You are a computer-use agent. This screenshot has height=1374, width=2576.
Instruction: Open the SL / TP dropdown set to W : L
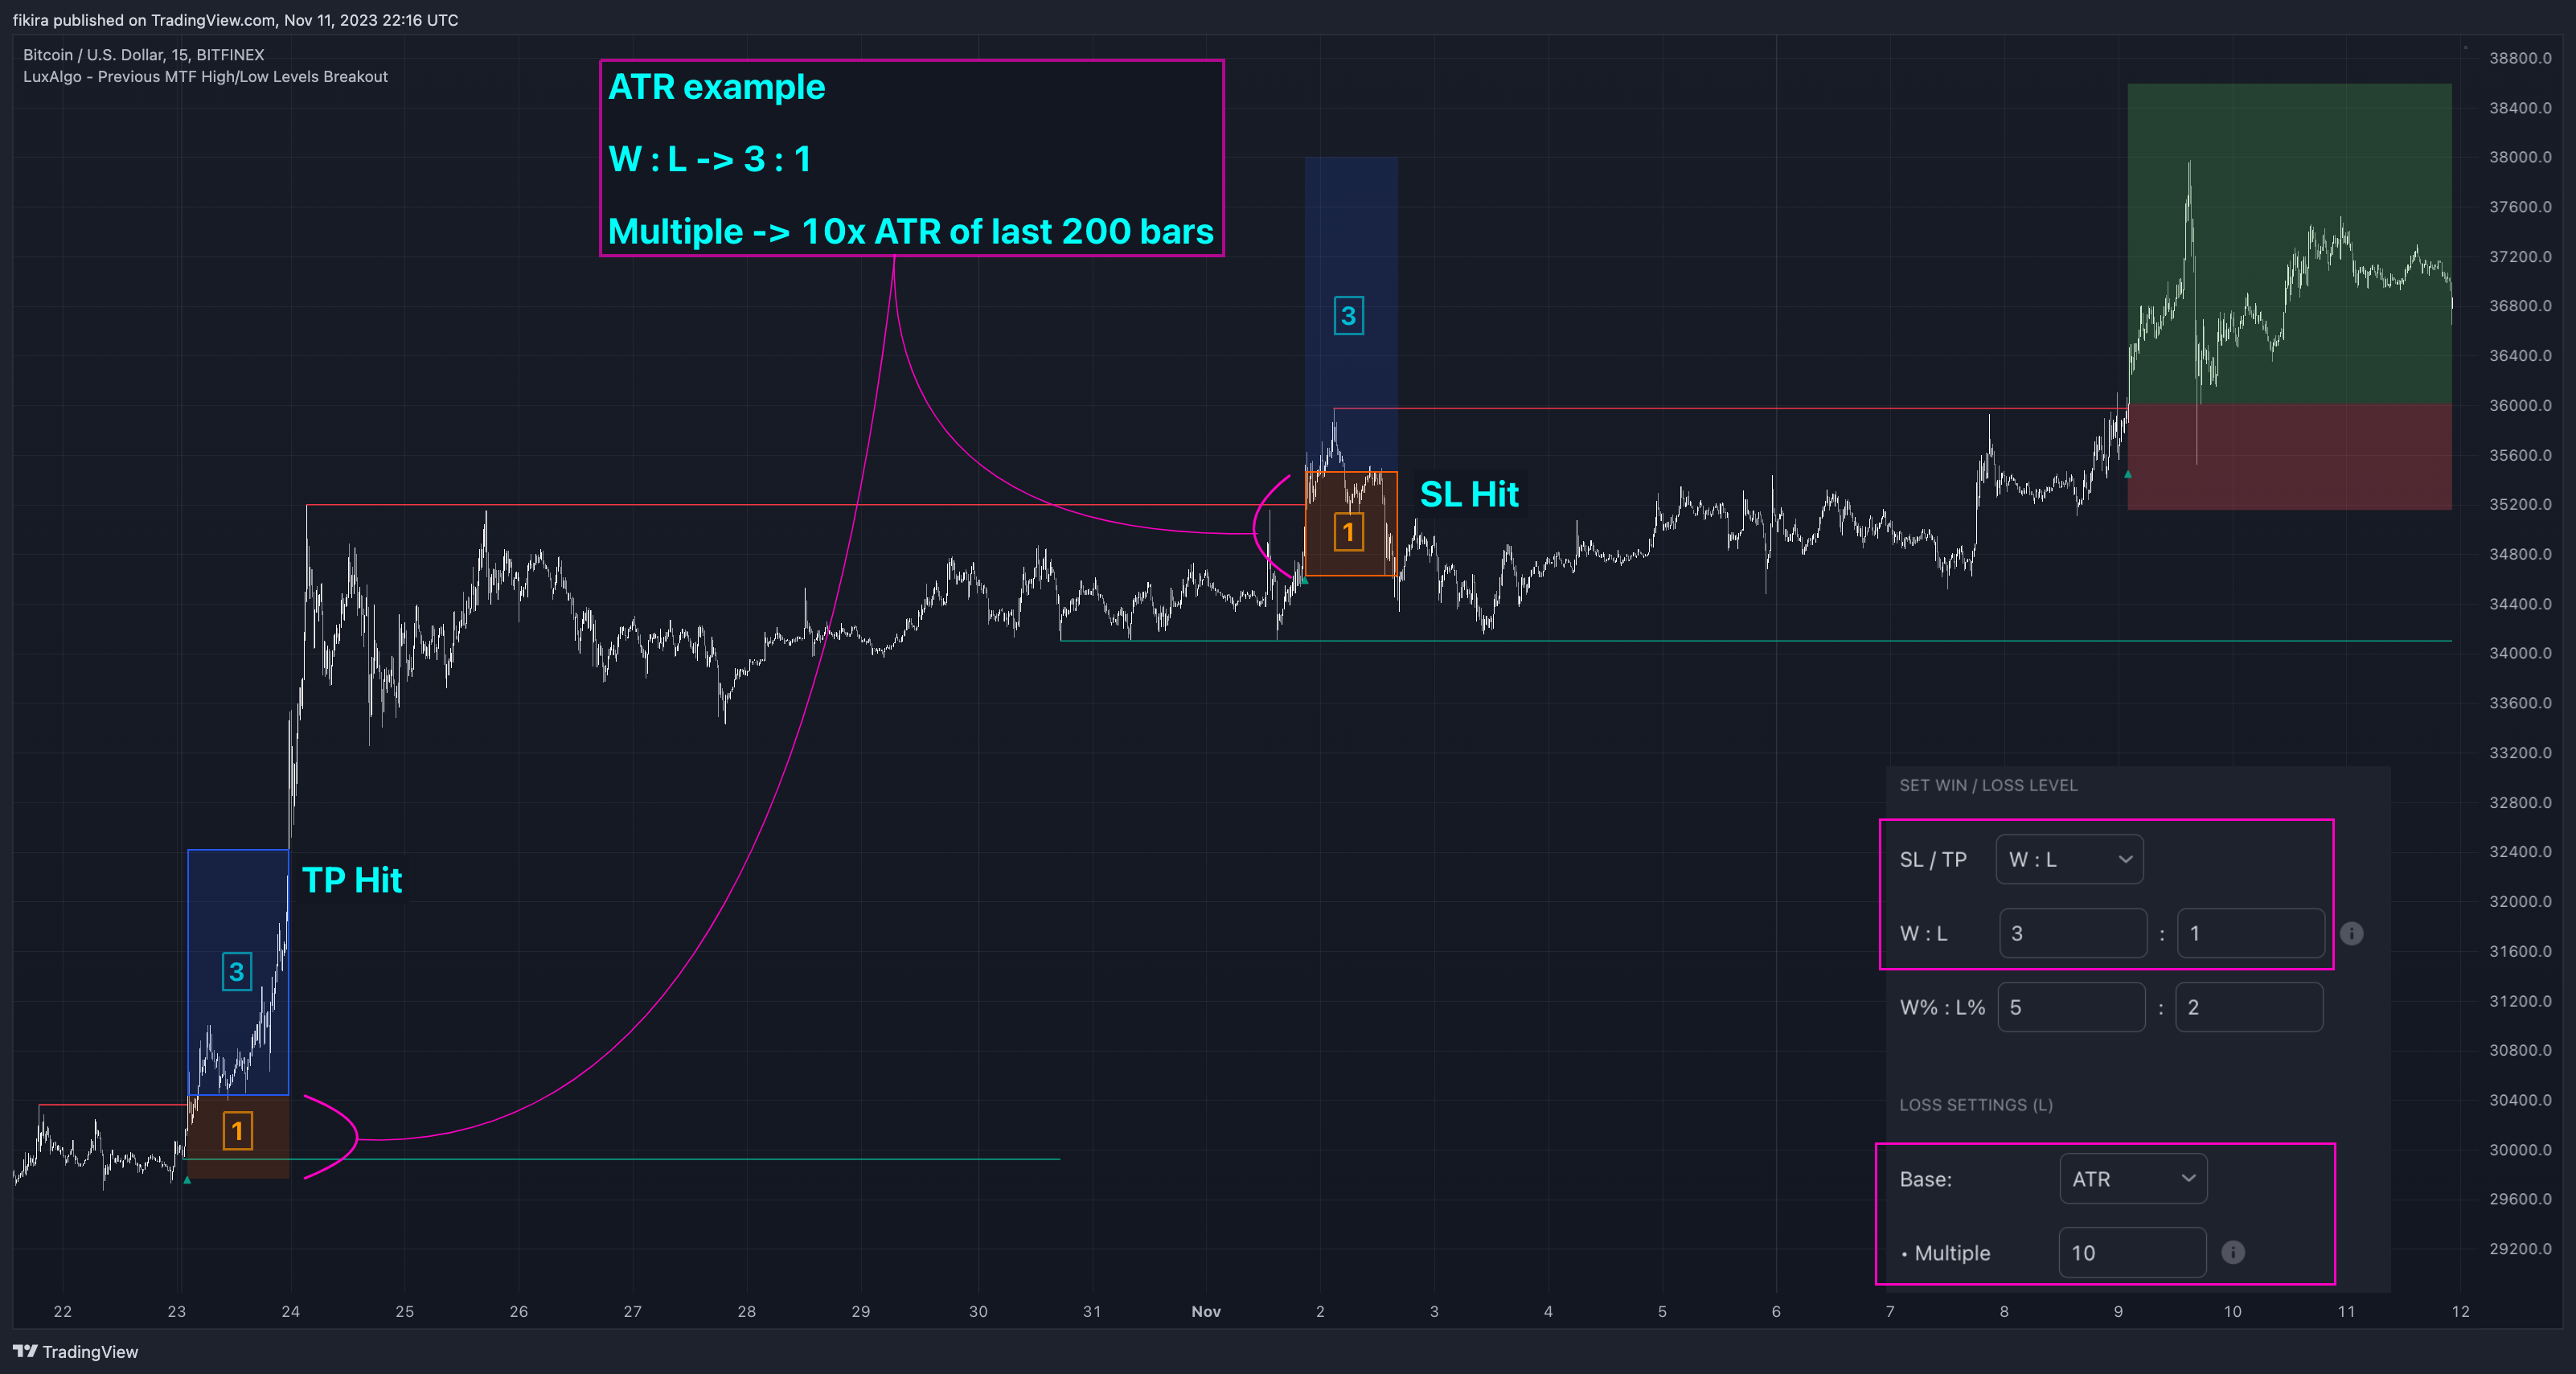click(2069, 860)
